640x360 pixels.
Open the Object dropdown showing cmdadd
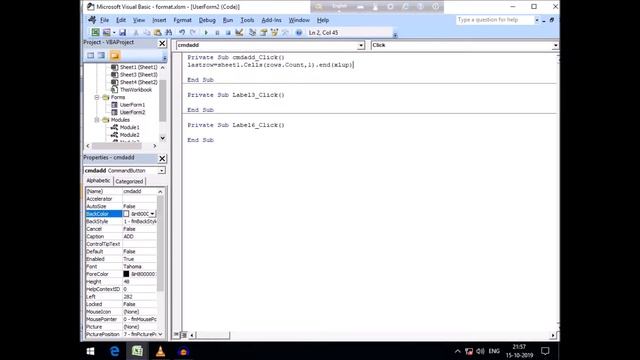pyautogui.click(x=361, y=45)
